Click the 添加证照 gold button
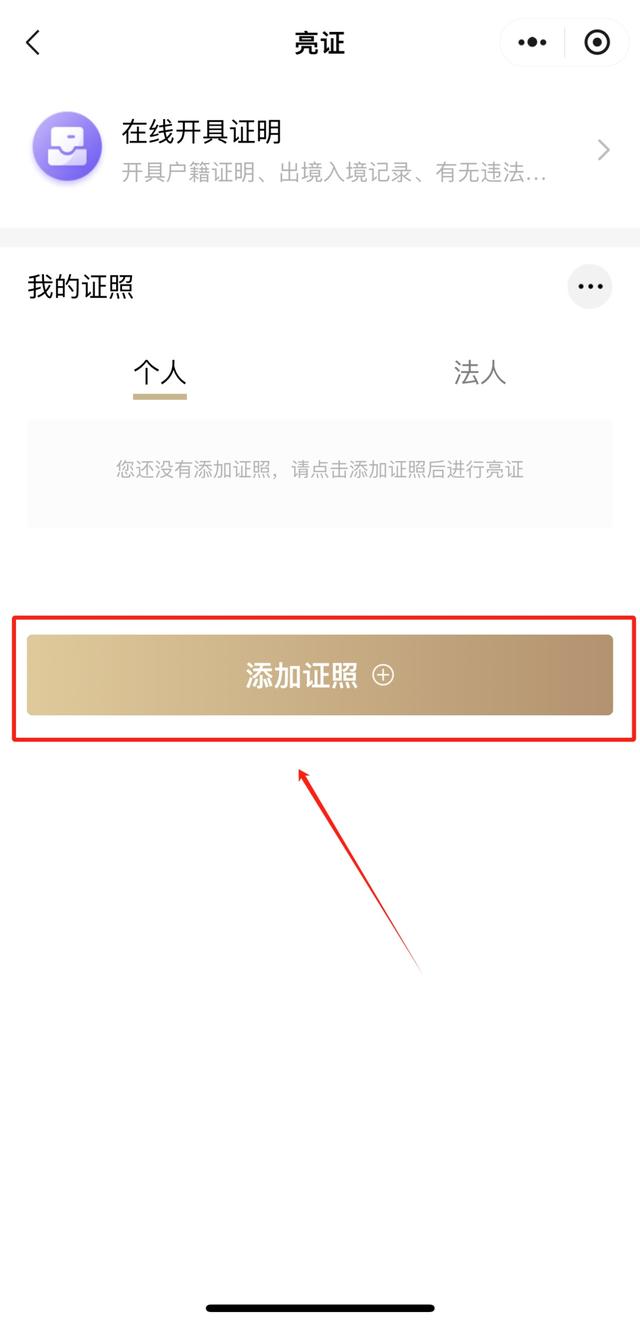Viewport: 640px width, 1321px height. pos(320,675)
